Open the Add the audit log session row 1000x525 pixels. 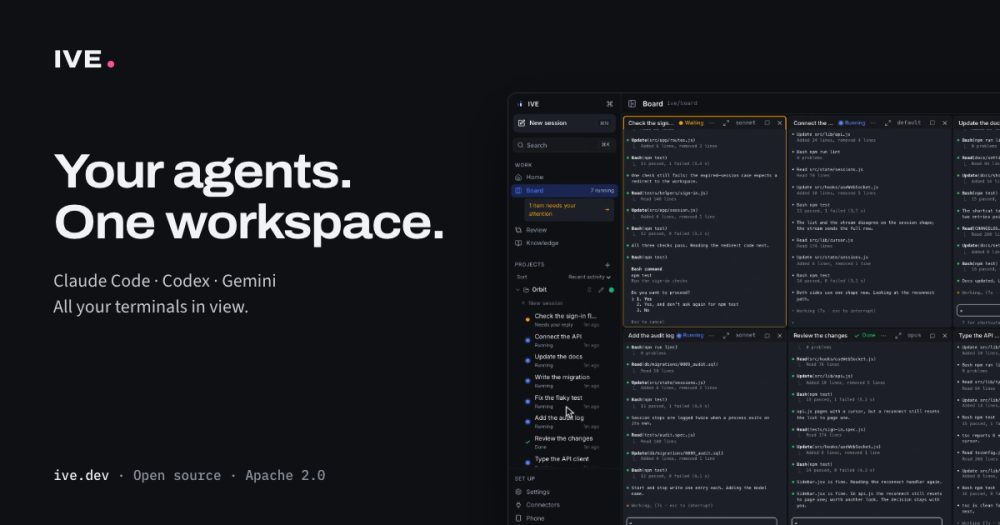tap(564, 422)
